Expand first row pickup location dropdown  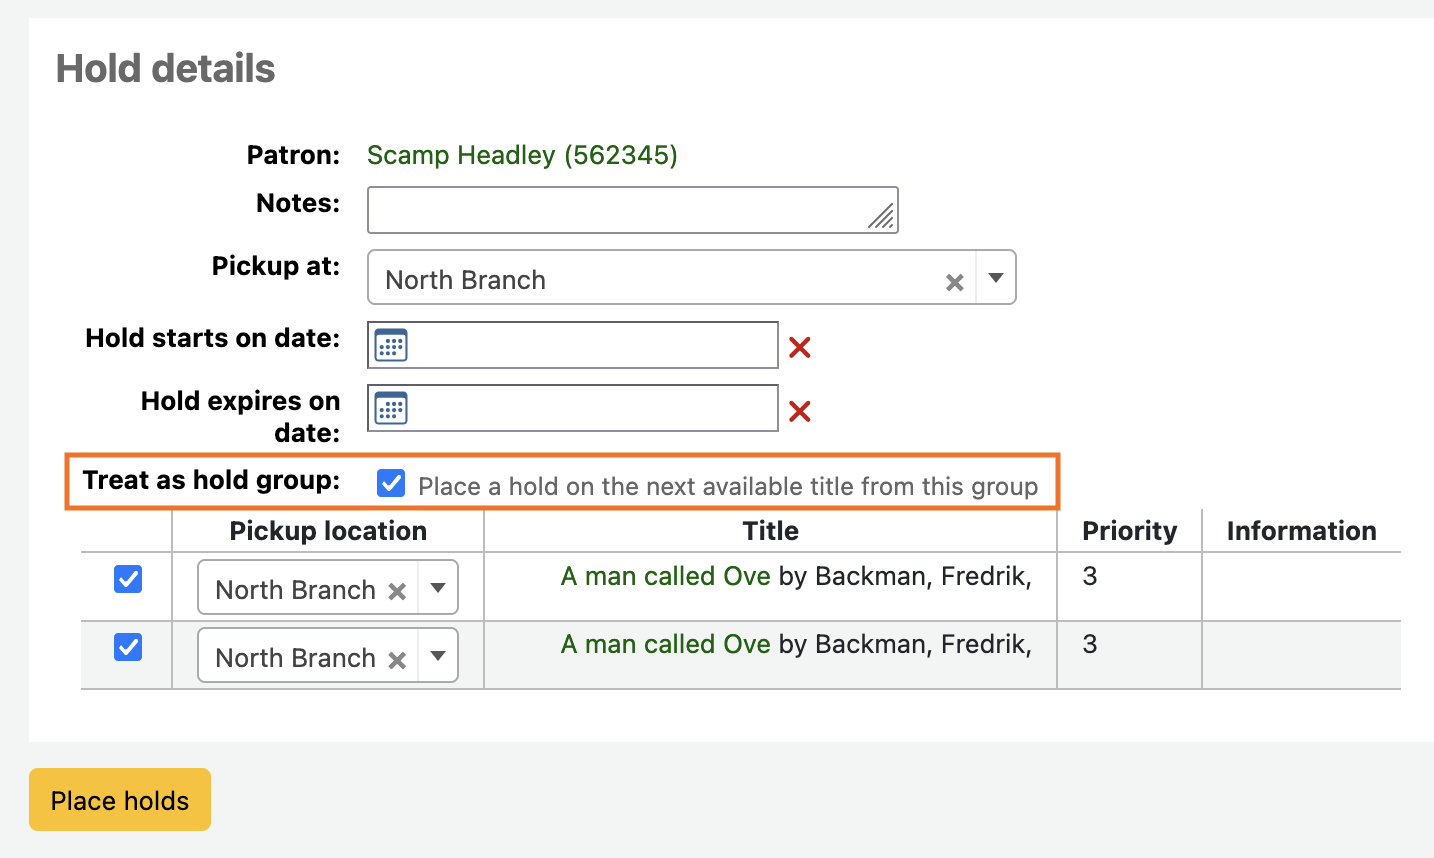[438, 588]
